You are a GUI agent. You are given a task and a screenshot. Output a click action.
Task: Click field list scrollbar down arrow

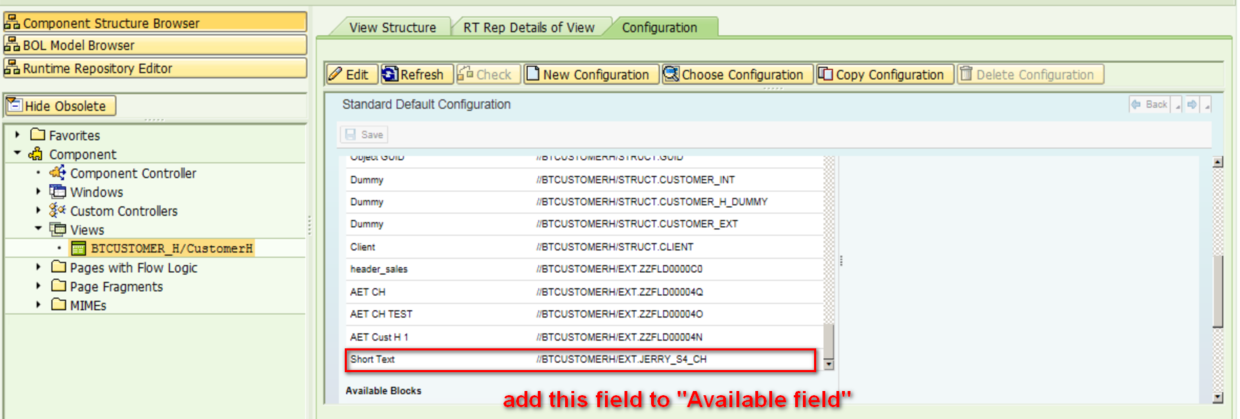[x=828, y=364]
